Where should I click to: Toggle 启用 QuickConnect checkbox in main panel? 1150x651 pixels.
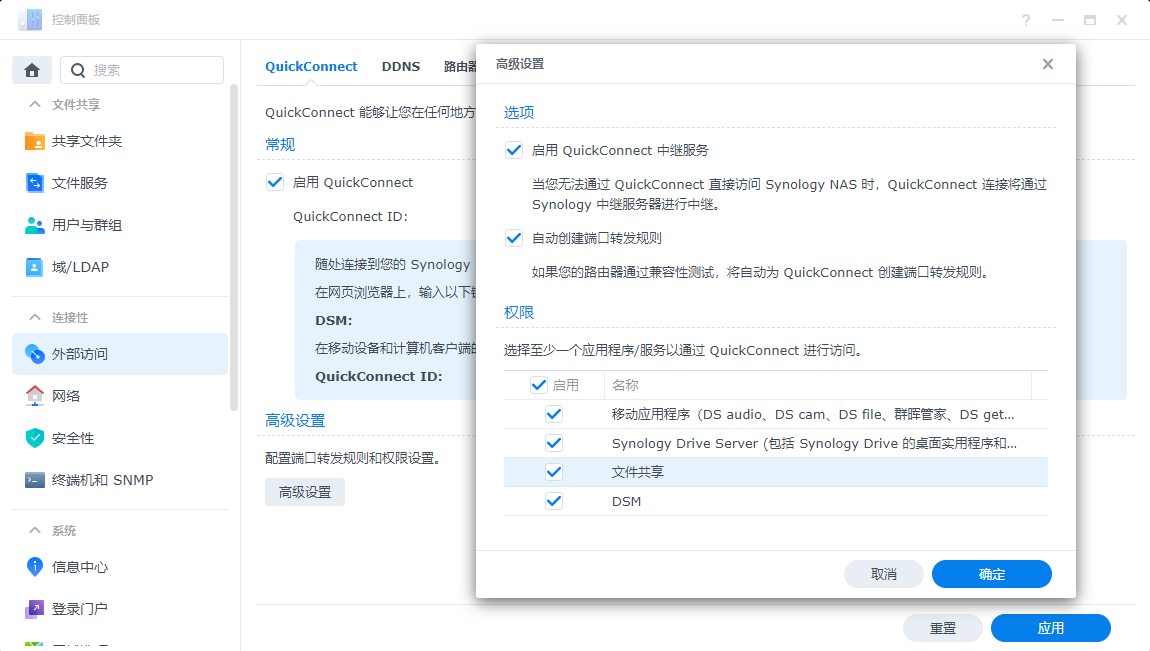point(275,183)
